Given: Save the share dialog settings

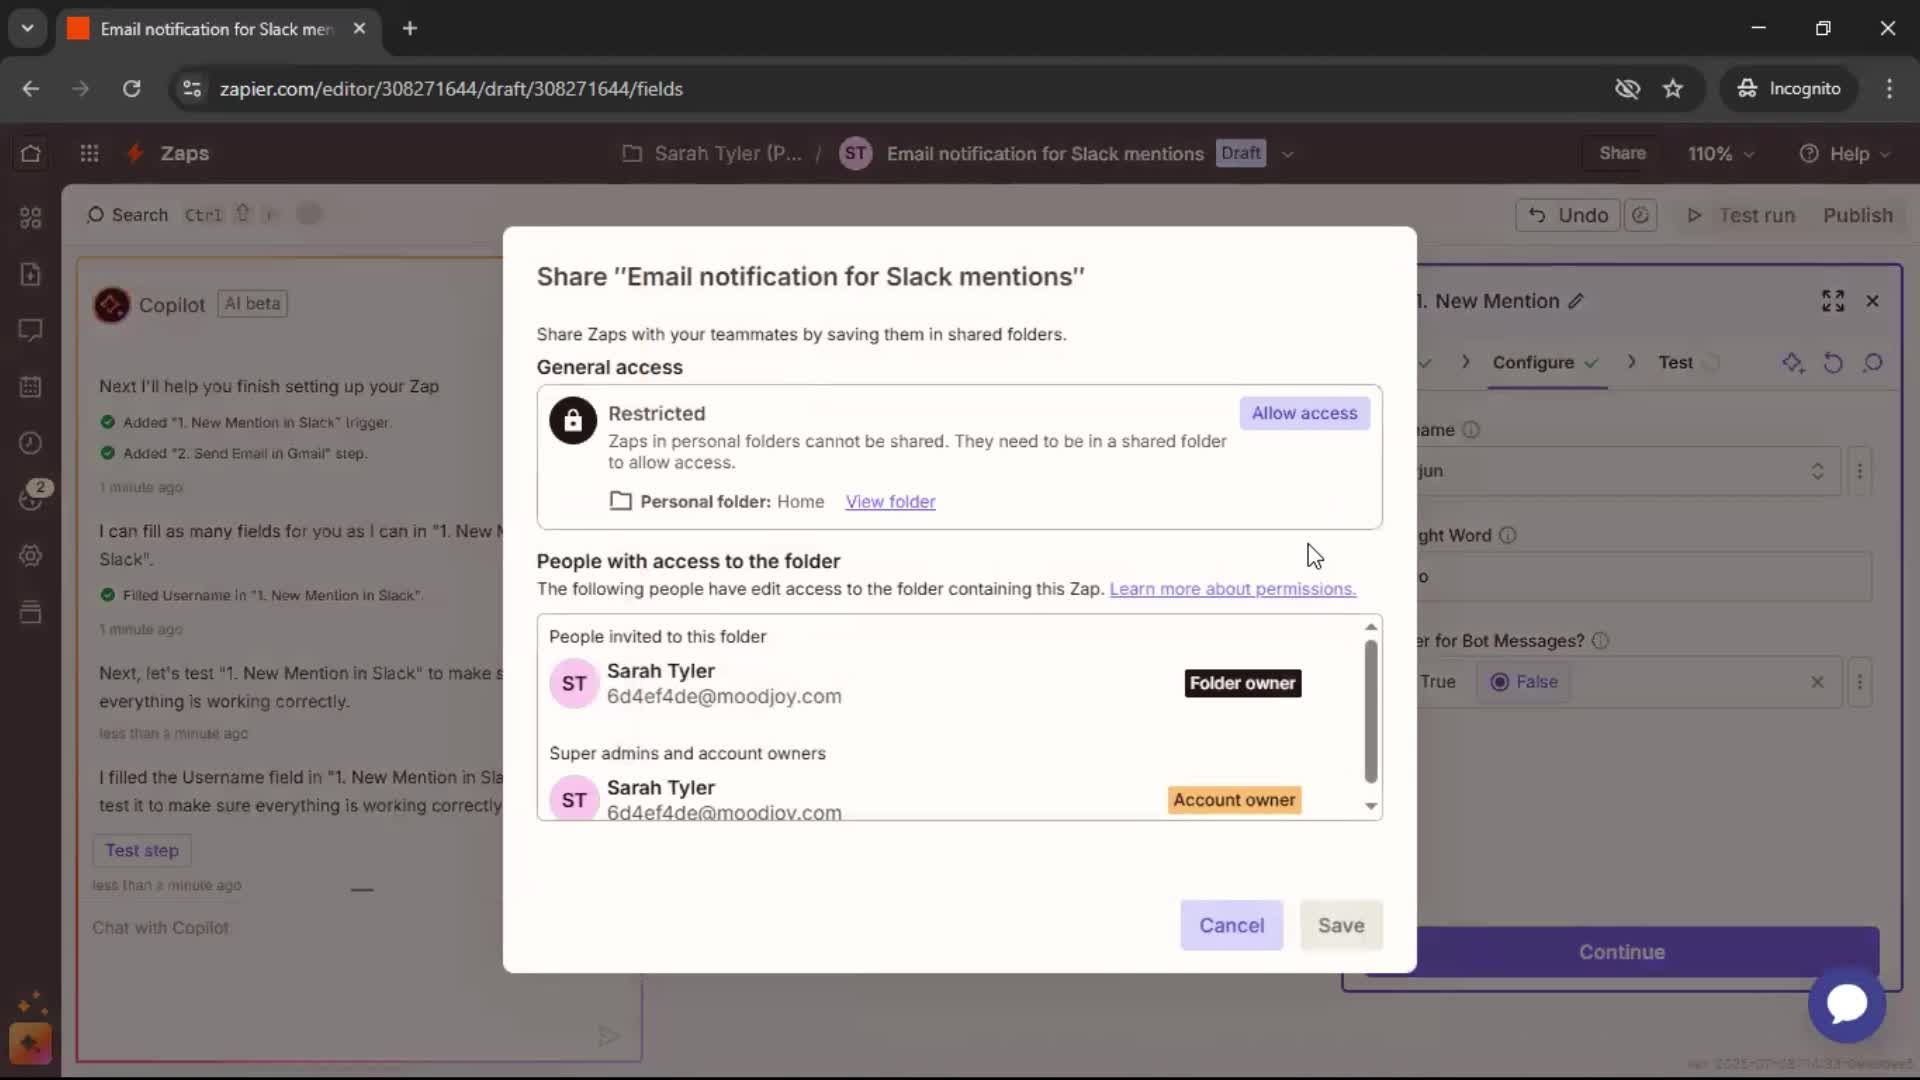Looking at the screenshot, I should click(x=1341, y=925).
